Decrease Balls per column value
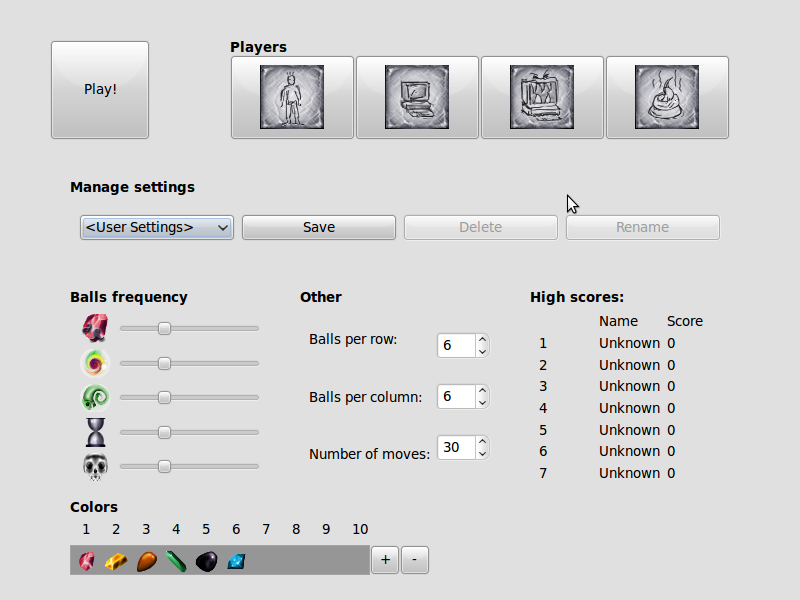This screenshot has width=800, height=600. click(482, 403)
